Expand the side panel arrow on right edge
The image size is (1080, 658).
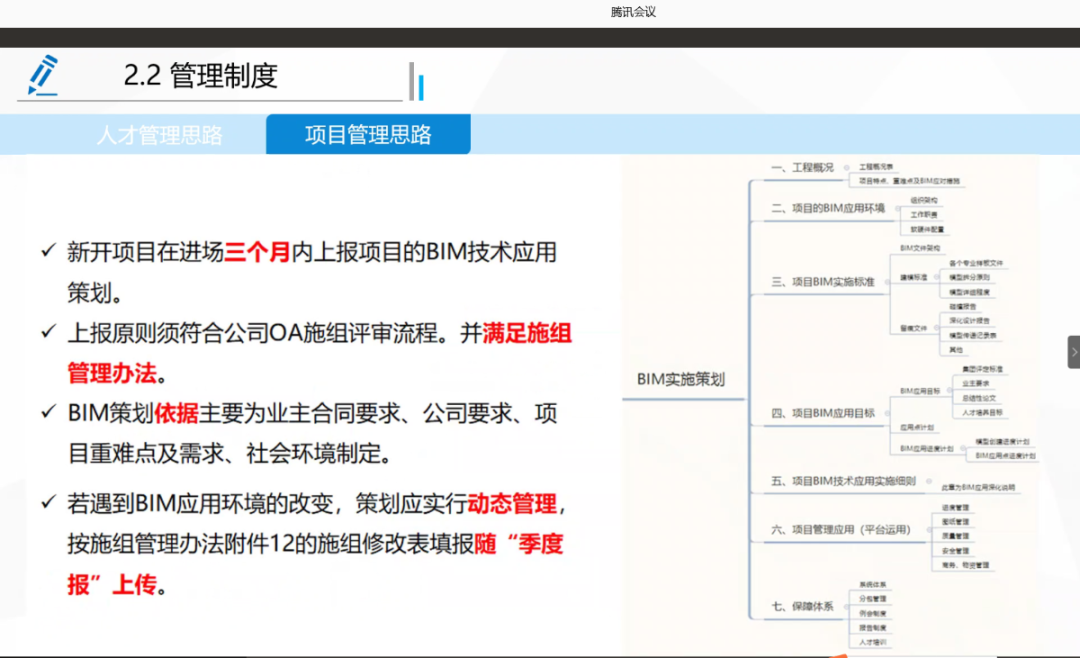click(1073, 352)
